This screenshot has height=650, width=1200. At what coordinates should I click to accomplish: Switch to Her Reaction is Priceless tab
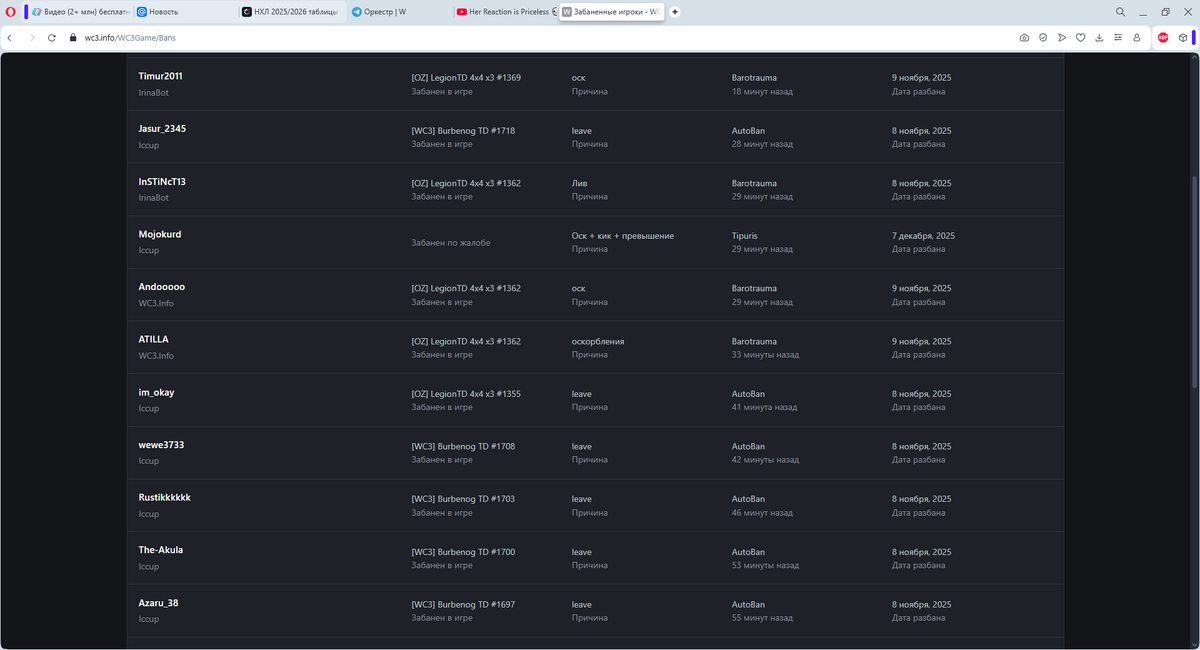pyautogui.click(x=500, y=12)
